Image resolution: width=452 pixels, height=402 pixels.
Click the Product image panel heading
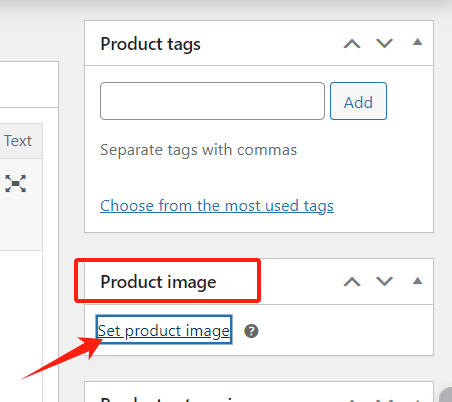[x=158, y=282]
